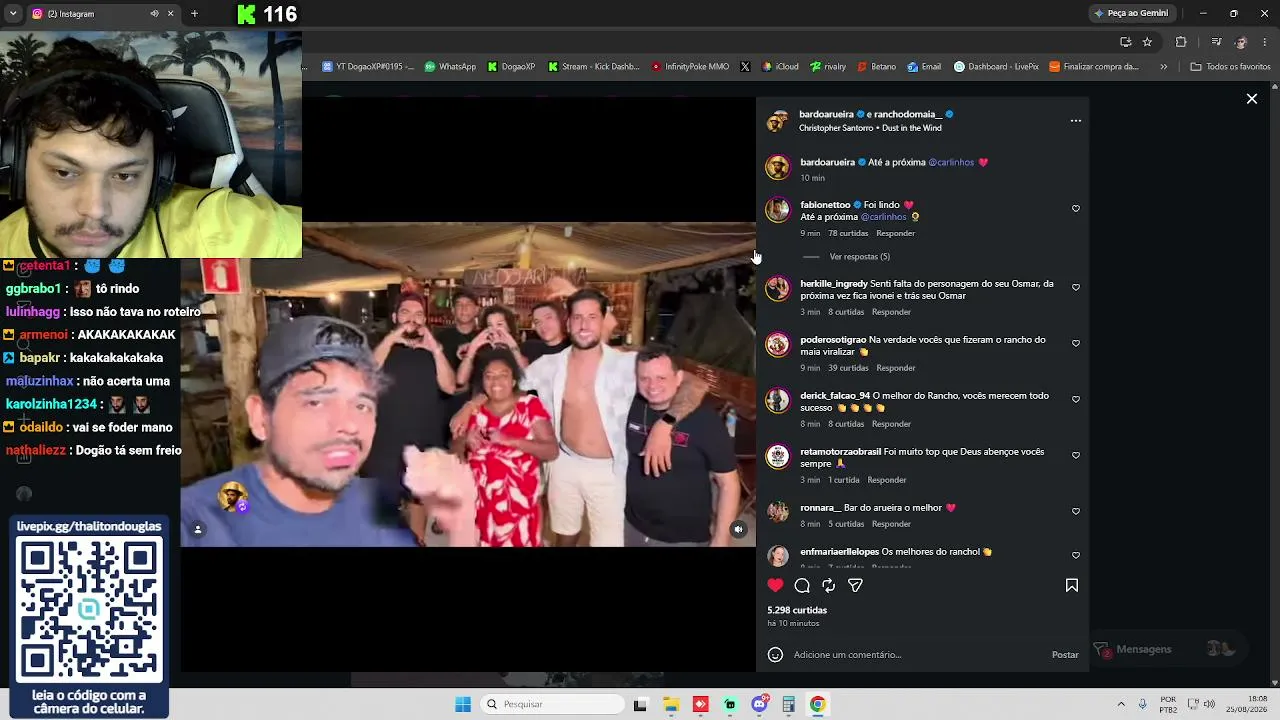The width and height of the screenshot is (1280, 720).
Task: Unlike the post with the red heart
Action: pos(775,585)
